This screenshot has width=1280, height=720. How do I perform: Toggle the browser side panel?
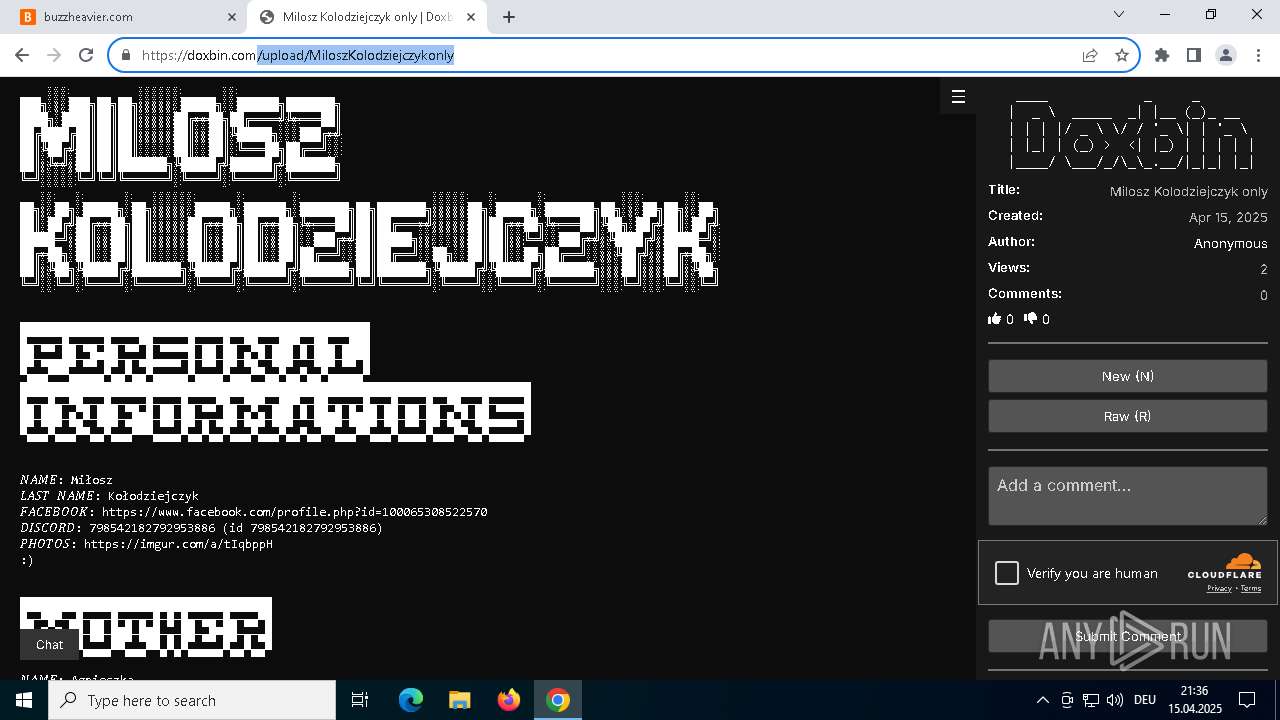1194,55
